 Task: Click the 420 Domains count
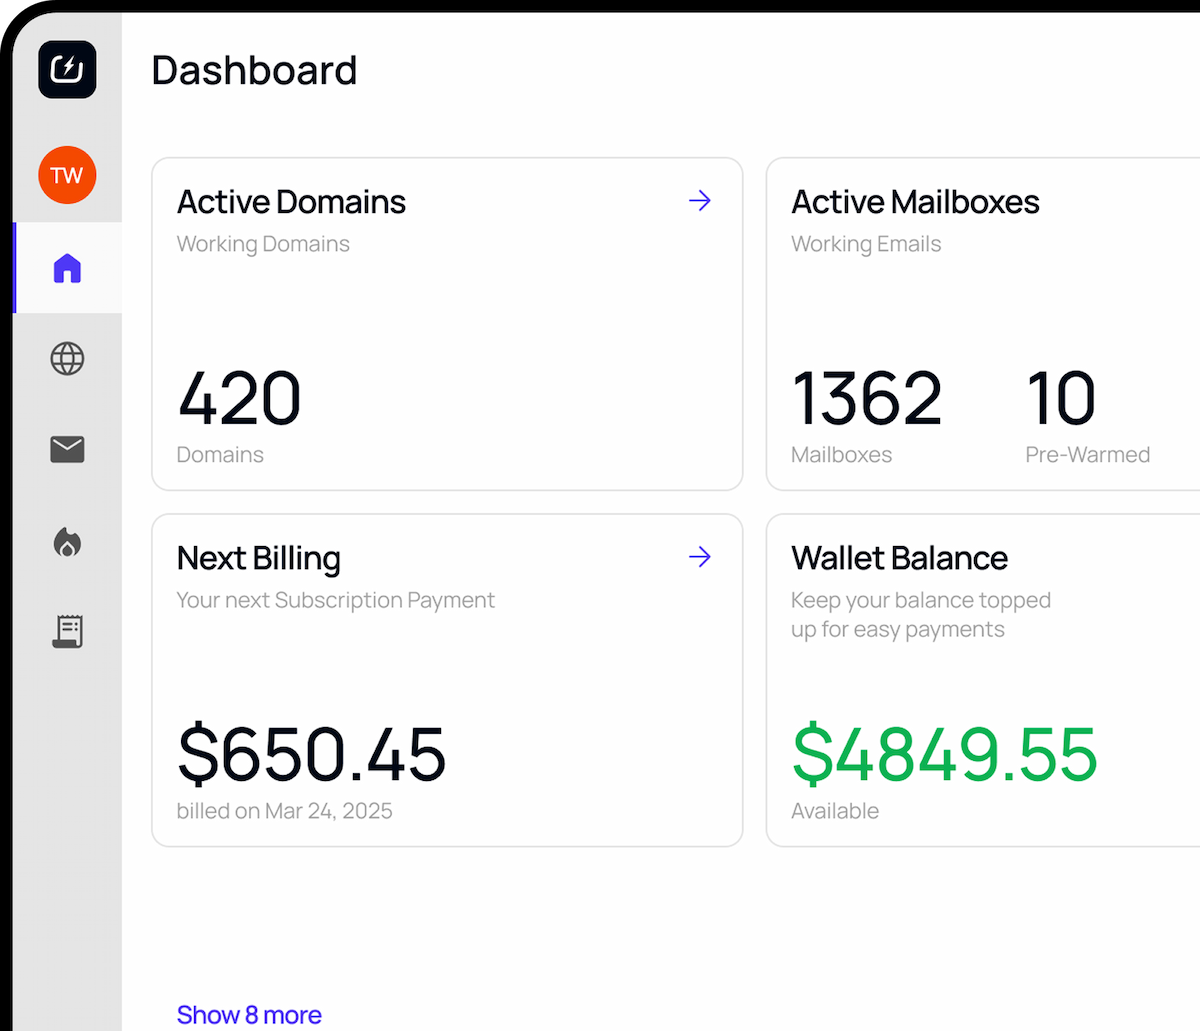pyautogui.click(x=238, y=400)
